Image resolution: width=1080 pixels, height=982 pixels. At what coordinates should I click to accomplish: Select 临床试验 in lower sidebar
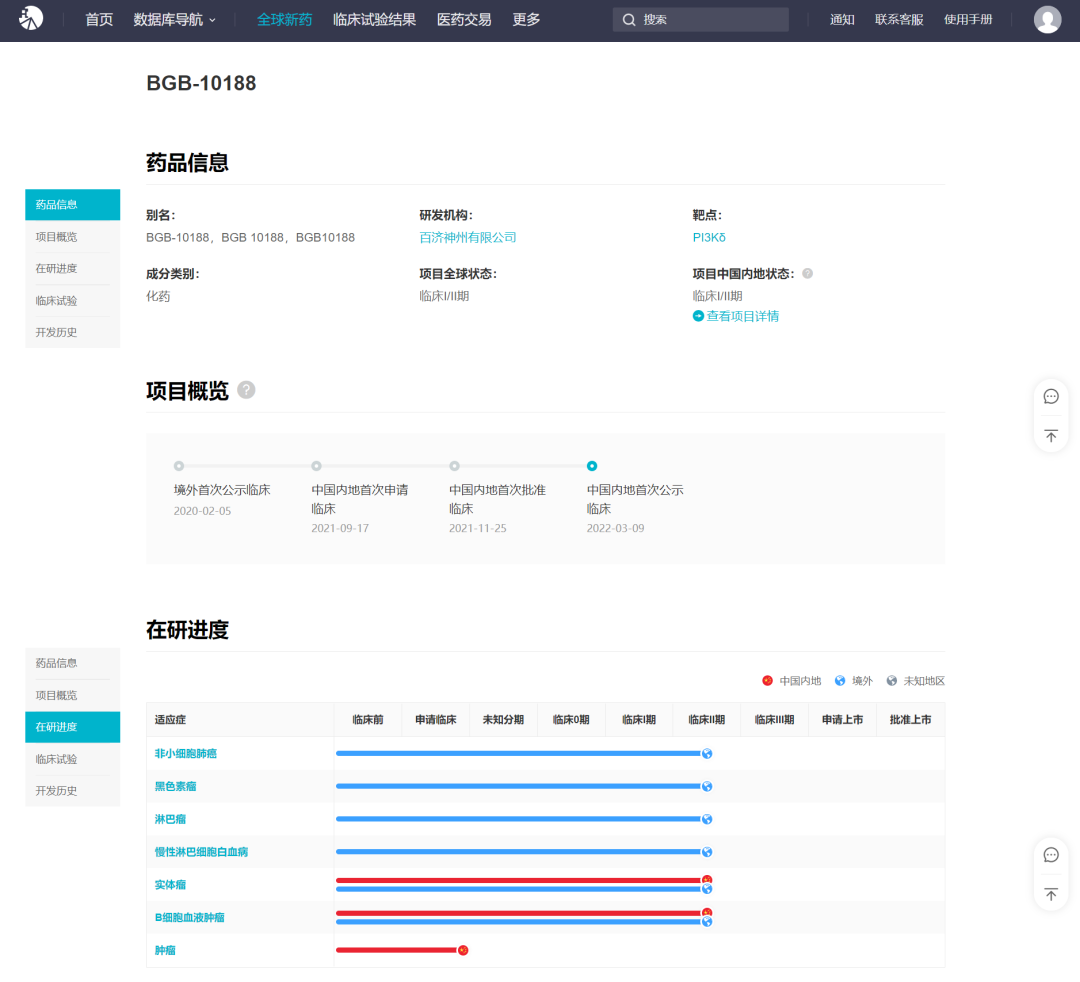pyautogui.click(x=72, y=760)
